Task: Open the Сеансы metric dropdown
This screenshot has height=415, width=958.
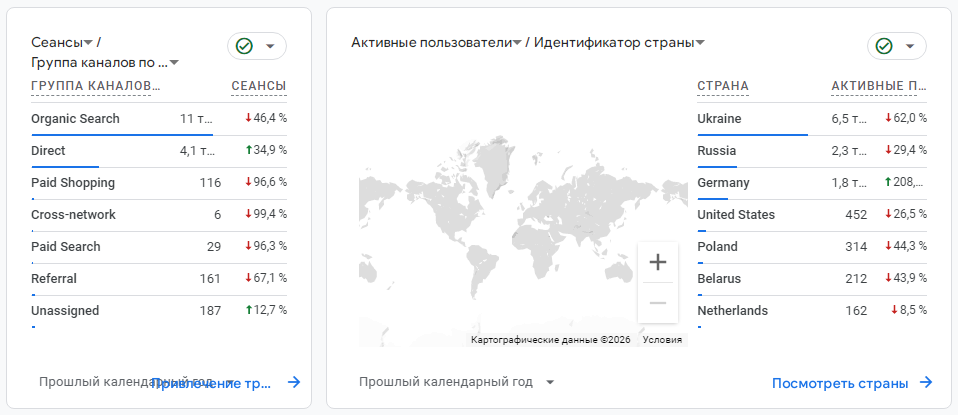Action: pos(88,43)
